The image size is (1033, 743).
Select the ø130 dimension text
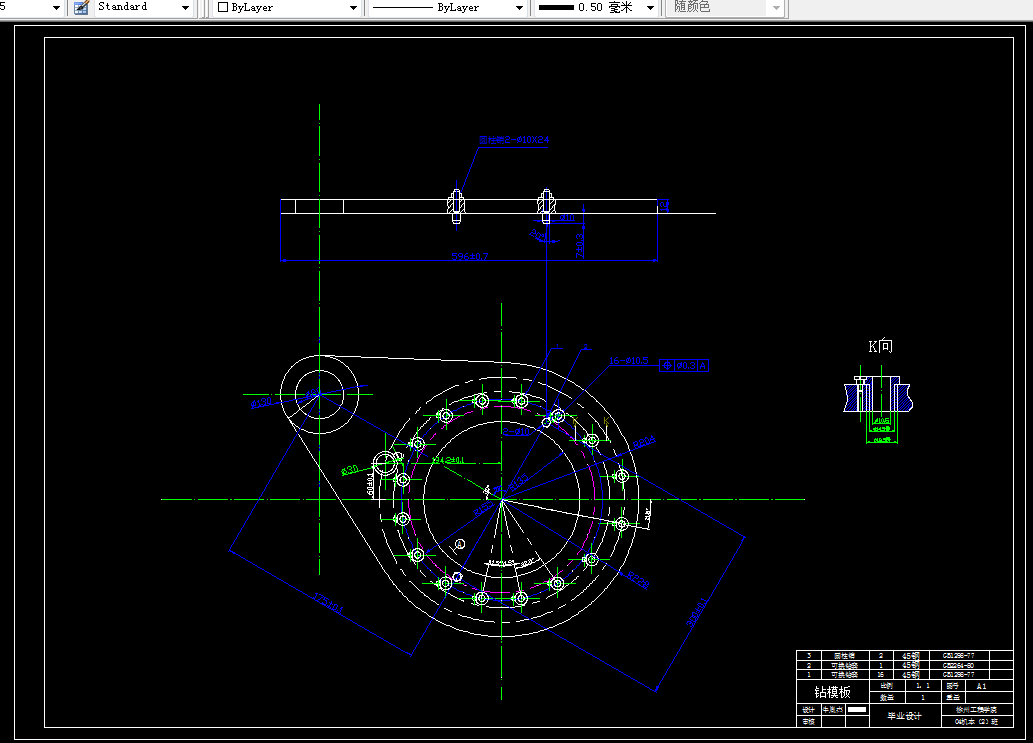tap(262, 402)
